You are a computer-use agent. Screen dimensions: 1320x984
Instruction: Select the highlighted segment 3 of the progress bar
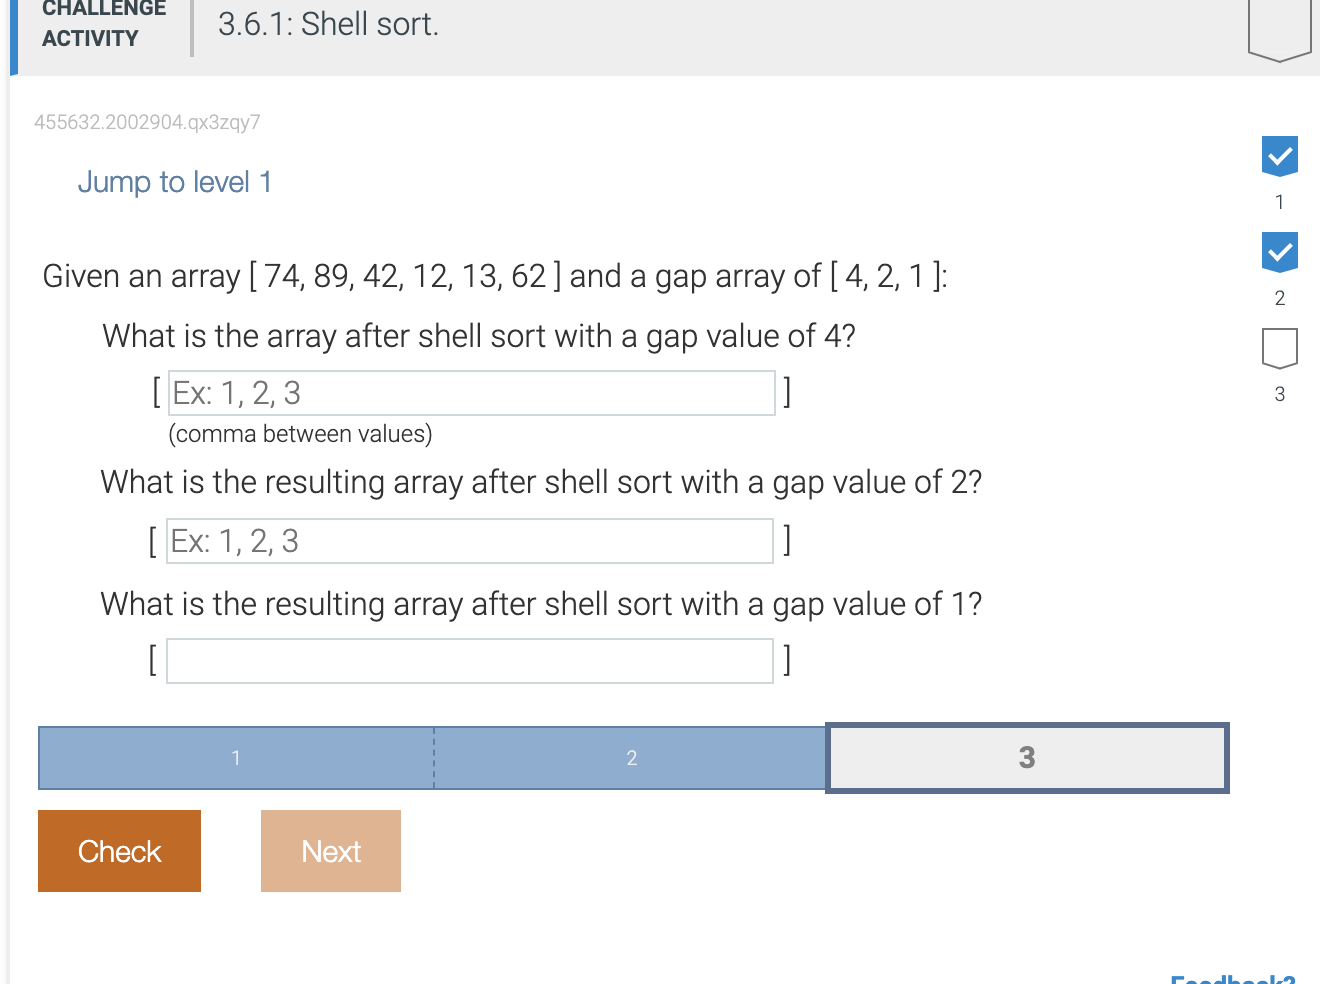[x=1026, y=758]
